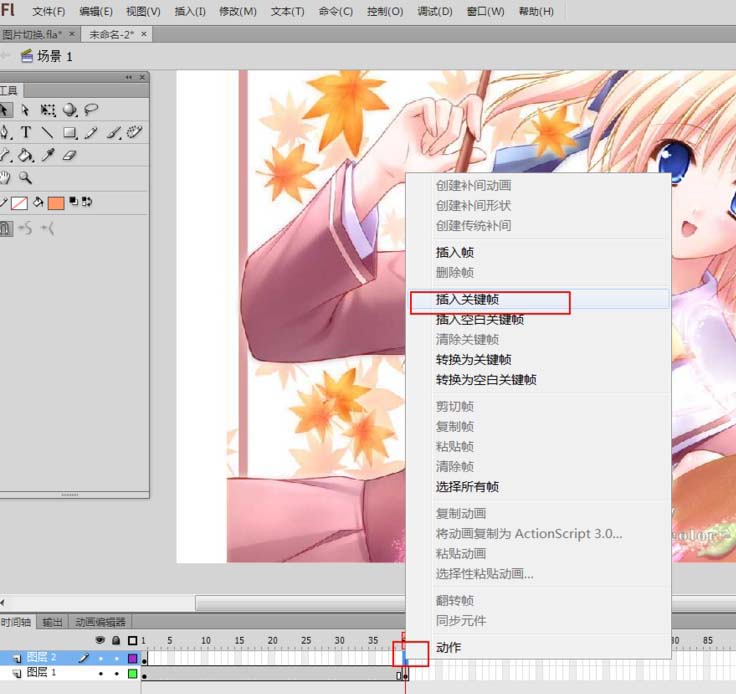Open the 调试(D) menu
This screenshot has height=694, width=736.
[435, 11]
